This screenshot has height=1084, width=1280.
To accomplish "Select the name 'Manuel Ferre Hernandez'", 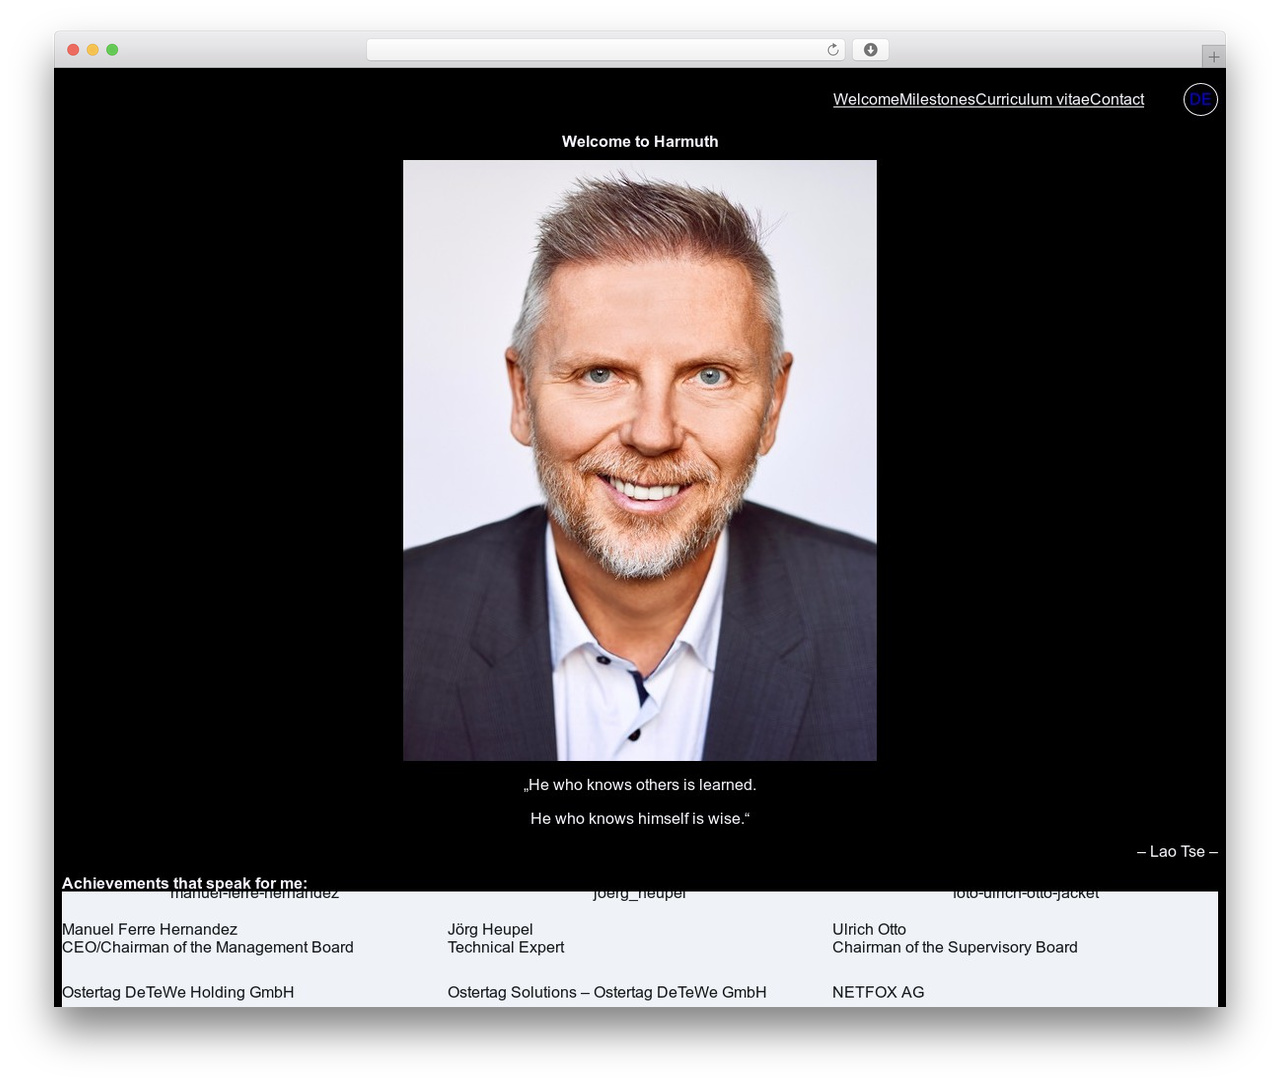I will pos(150,930).
